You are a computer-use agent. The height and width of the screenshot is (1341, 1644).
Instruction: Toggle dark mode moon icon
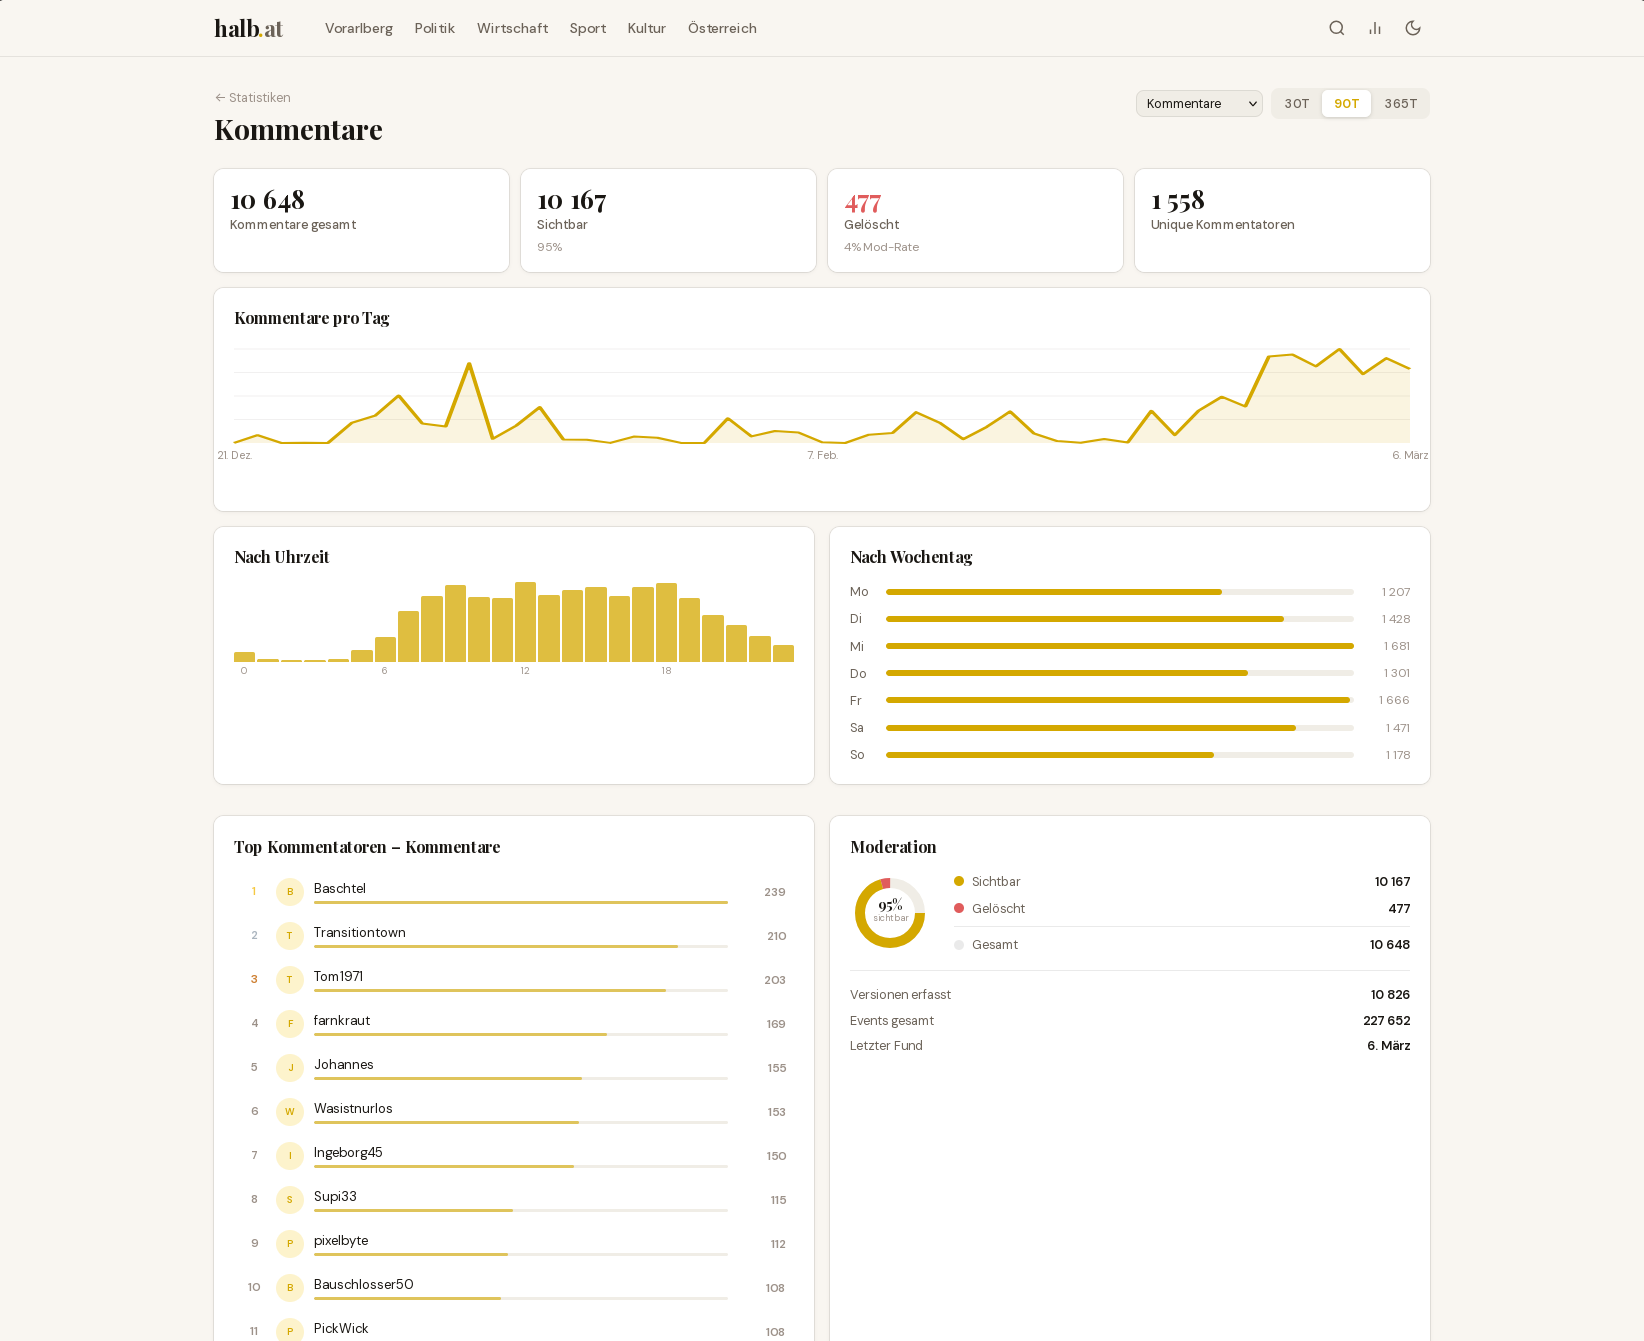pyautogui.click(x=1413, y=28)
